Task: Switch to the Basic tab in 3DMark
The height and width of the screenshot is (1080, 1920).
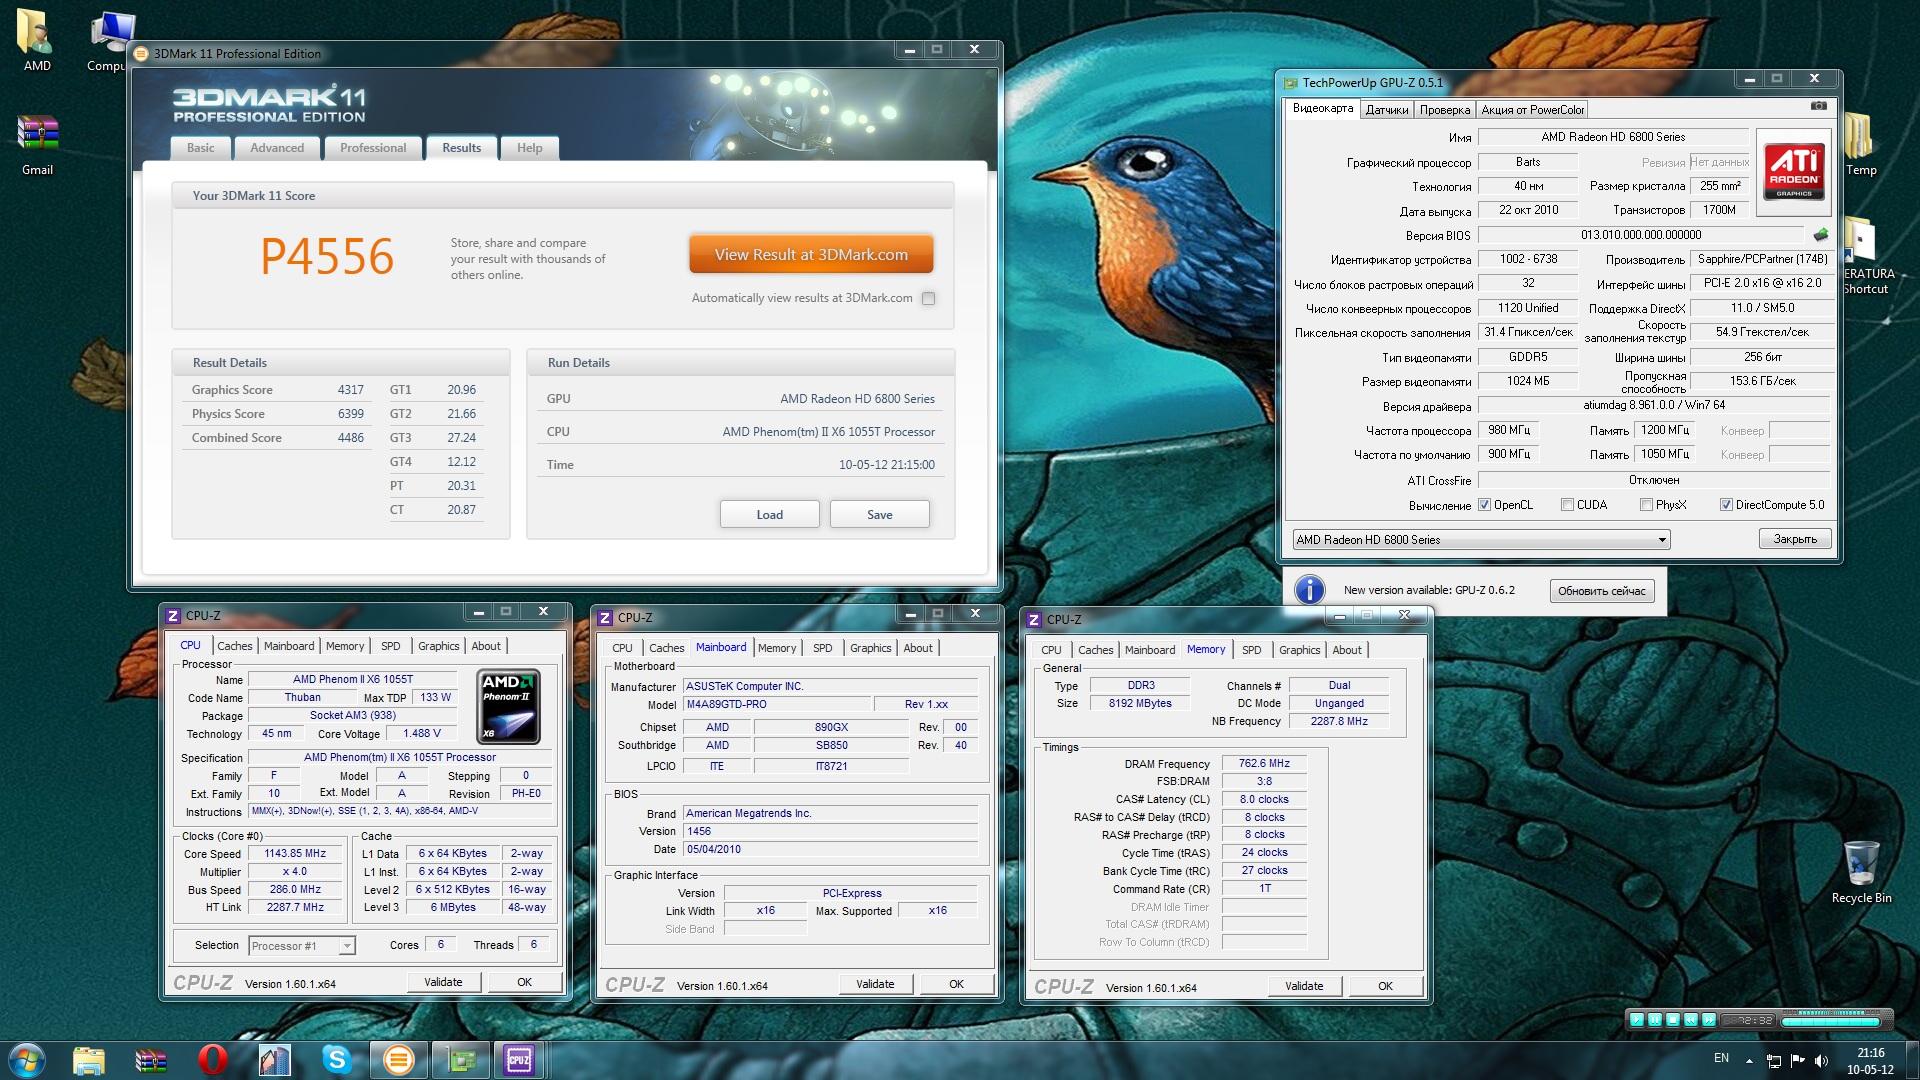Action: pos(201,148)
